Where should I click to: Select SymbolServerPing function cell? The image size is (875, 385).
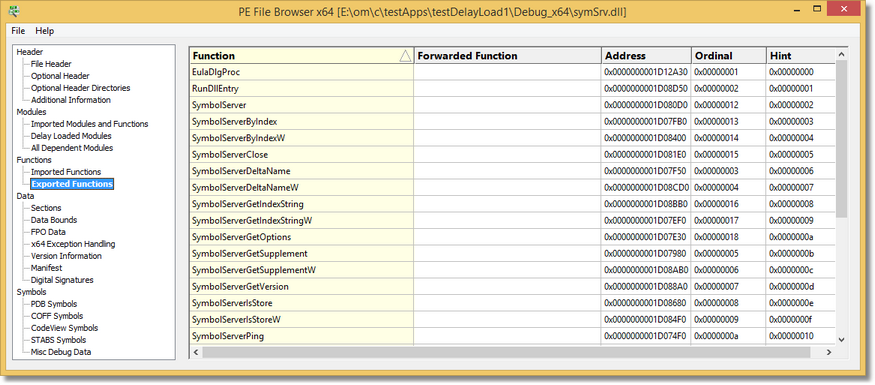301,336
